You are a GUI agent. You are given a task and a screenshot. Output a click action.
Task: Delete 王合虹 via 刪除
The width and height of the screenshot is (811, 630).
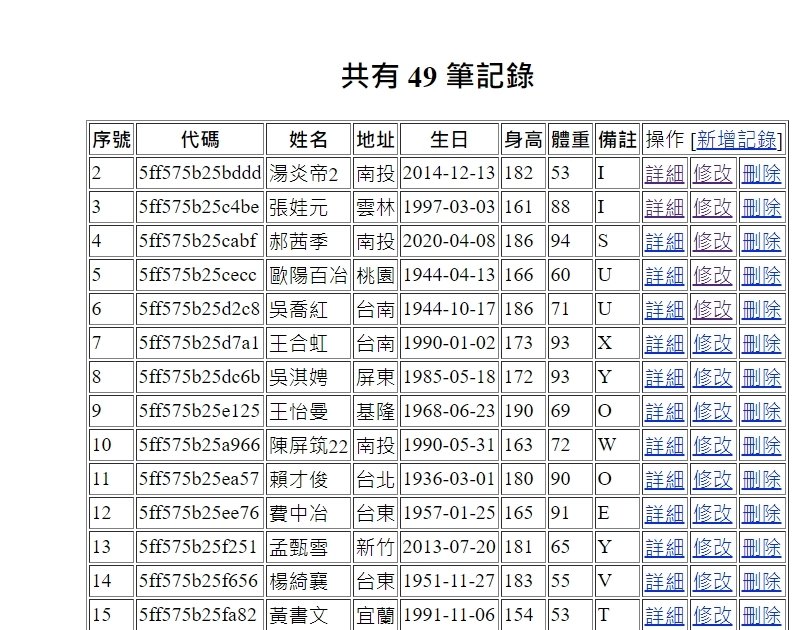[x=761, y=344]
